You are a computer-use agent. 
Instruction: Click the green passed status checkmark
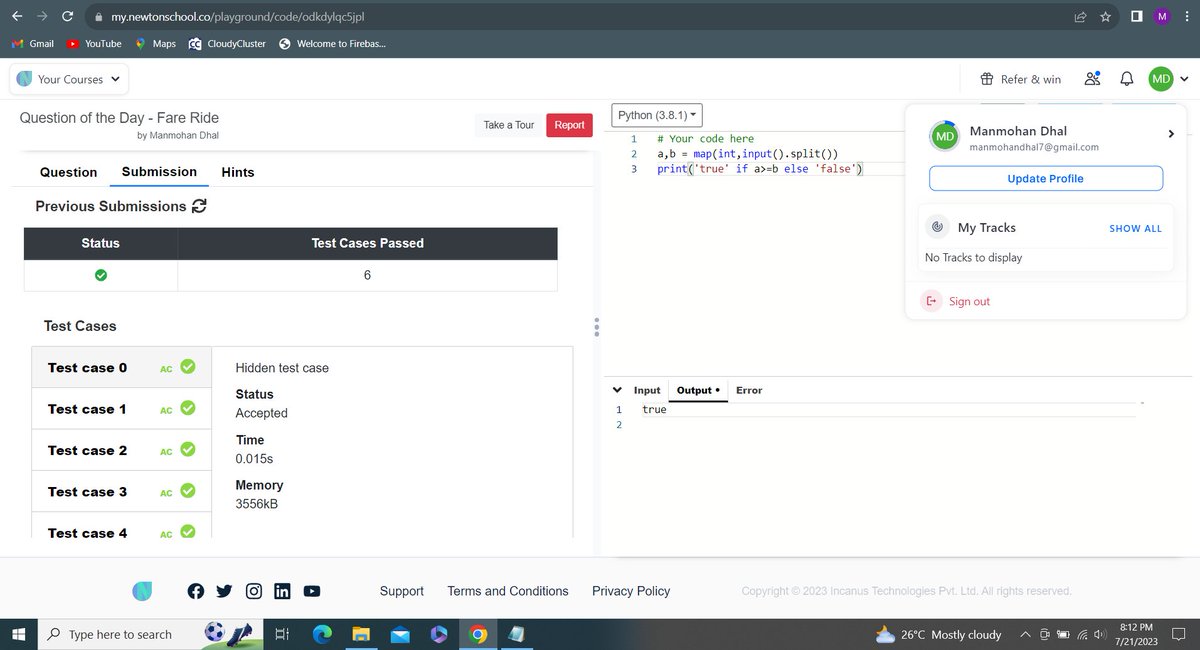pyautogui.click(x=100, y=275)
